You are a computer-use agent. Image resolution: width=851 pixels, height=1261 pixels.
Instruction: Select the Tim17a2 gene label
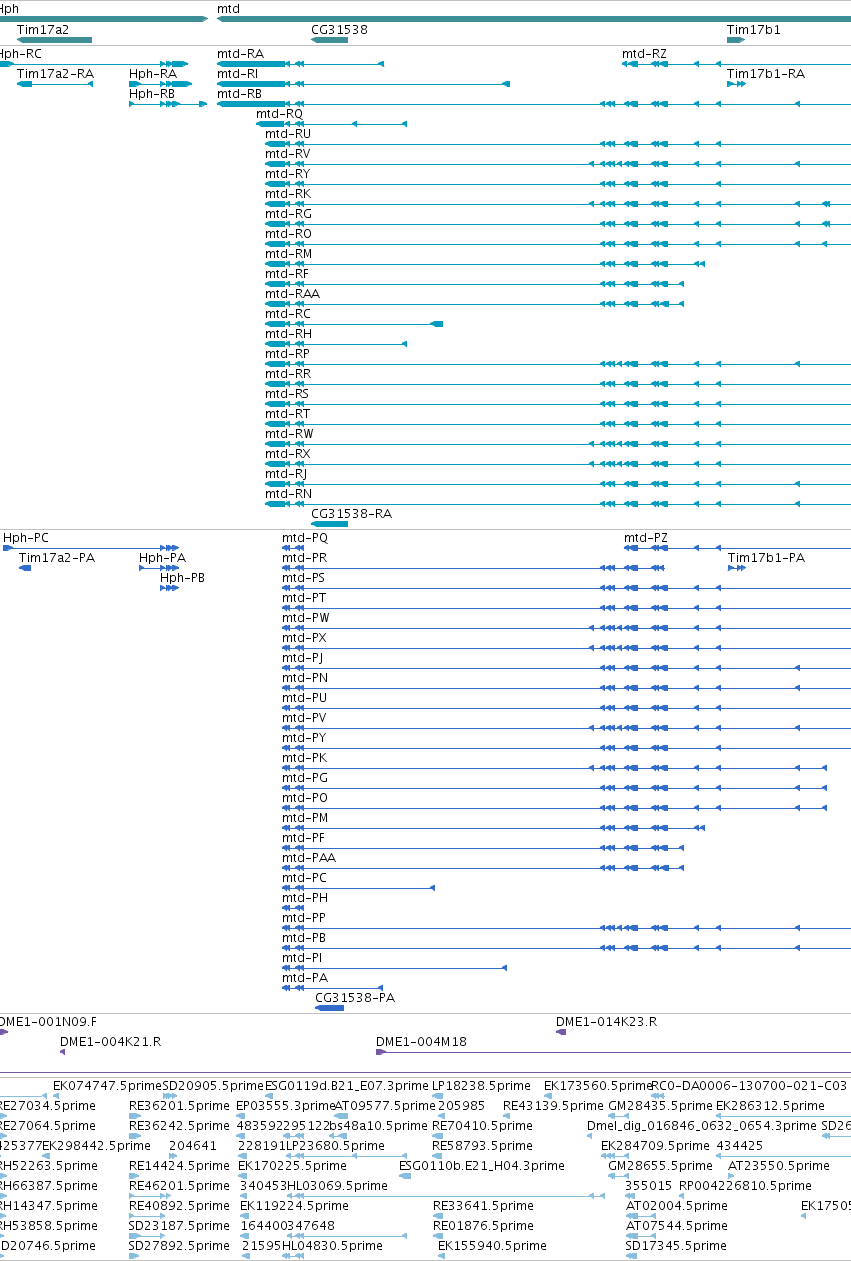tap(43, 30)
